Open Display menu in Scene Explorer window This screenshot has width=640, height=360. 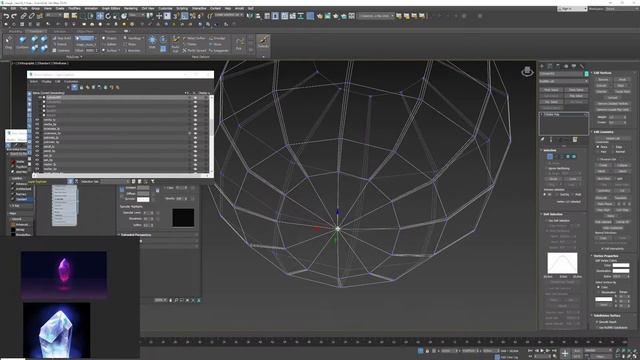[47, 81]
